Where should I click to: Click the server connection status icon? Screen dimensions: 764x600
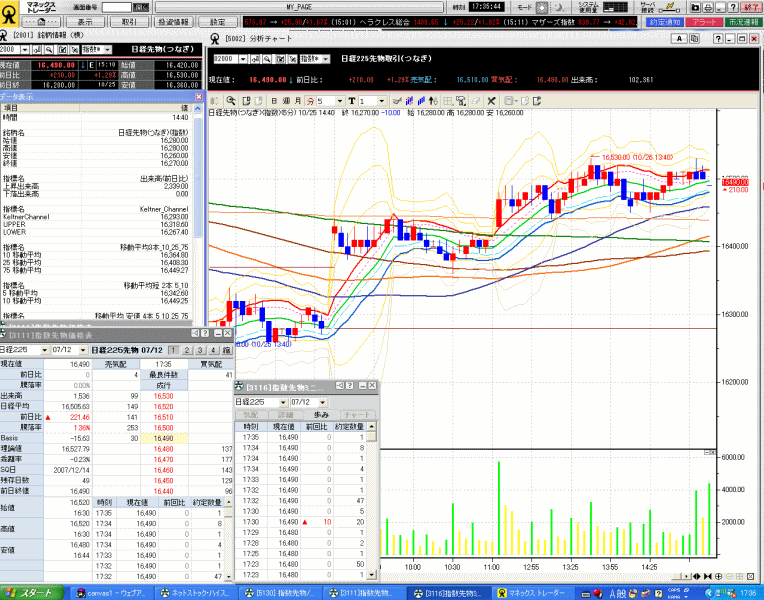coord(670,7)
